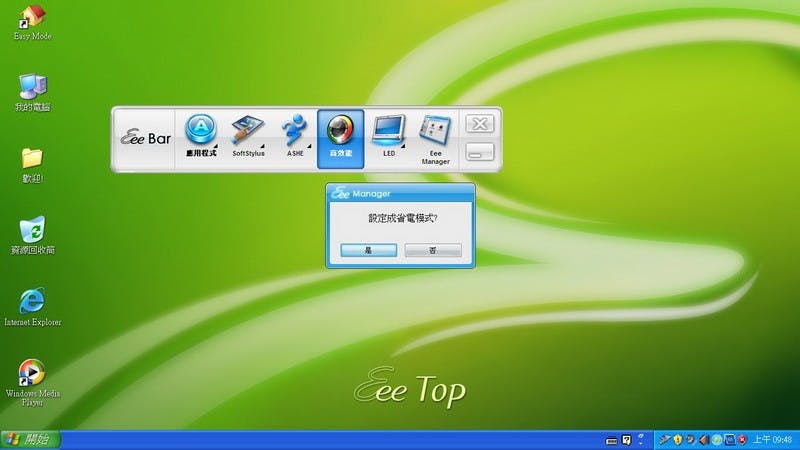Click the help question mark icon in language bar
Viewport: 800px width, 450px height.
click(627, 440)
